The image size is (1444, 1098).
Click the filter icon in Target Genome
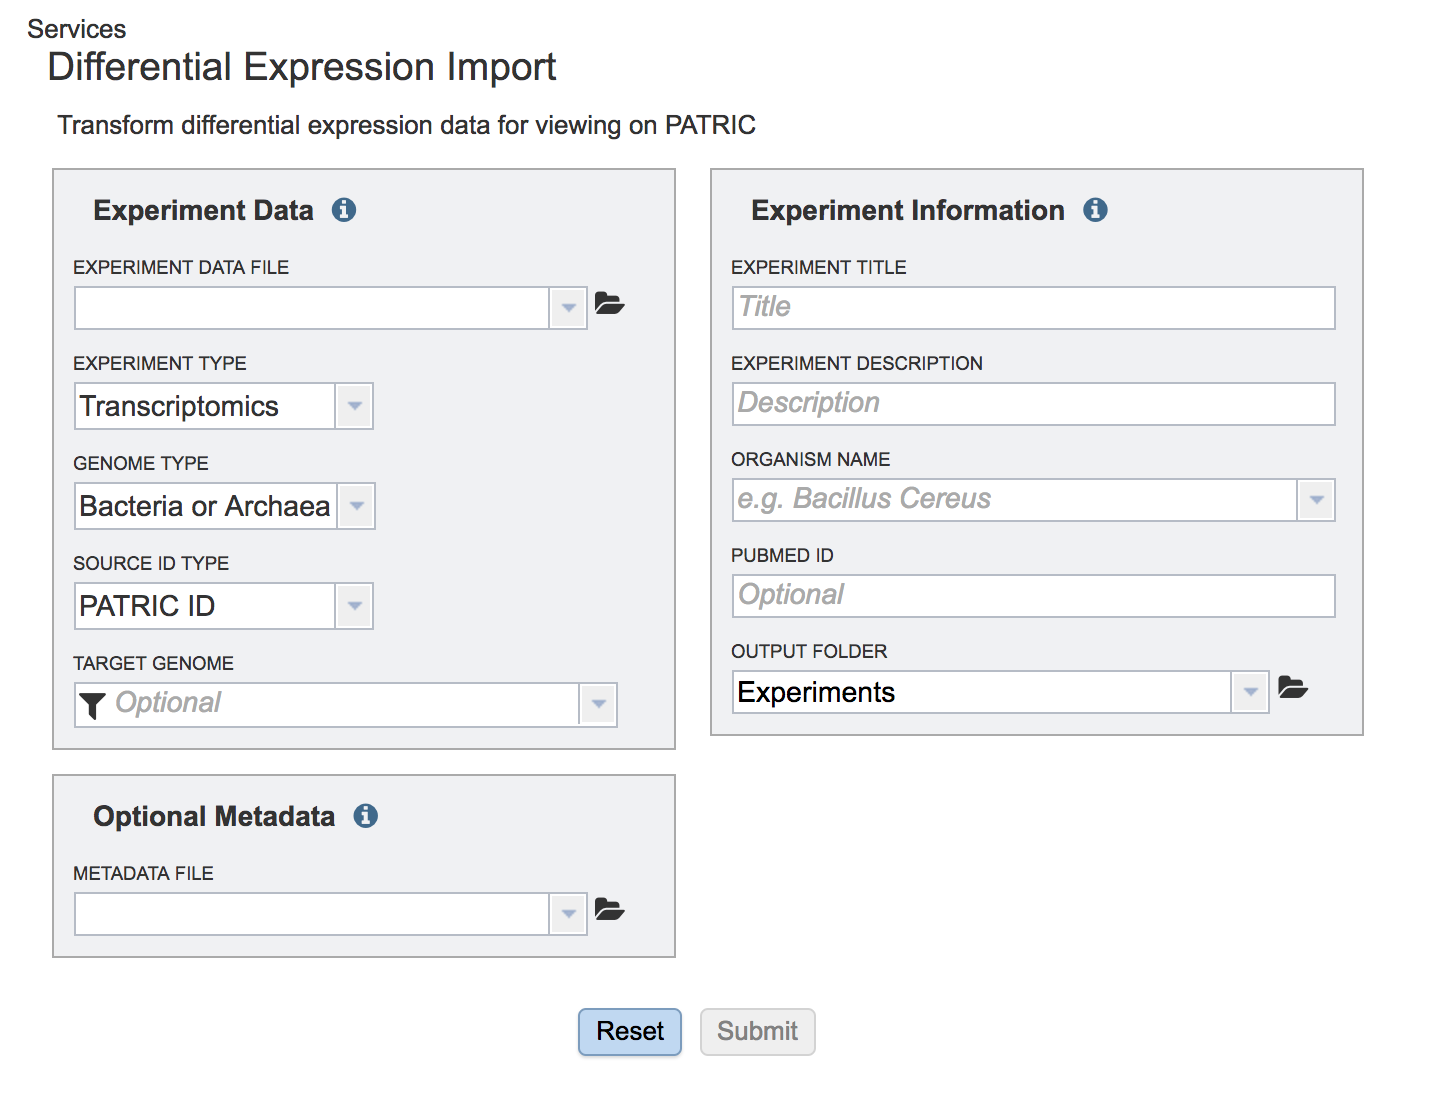(x=92, y=705)
